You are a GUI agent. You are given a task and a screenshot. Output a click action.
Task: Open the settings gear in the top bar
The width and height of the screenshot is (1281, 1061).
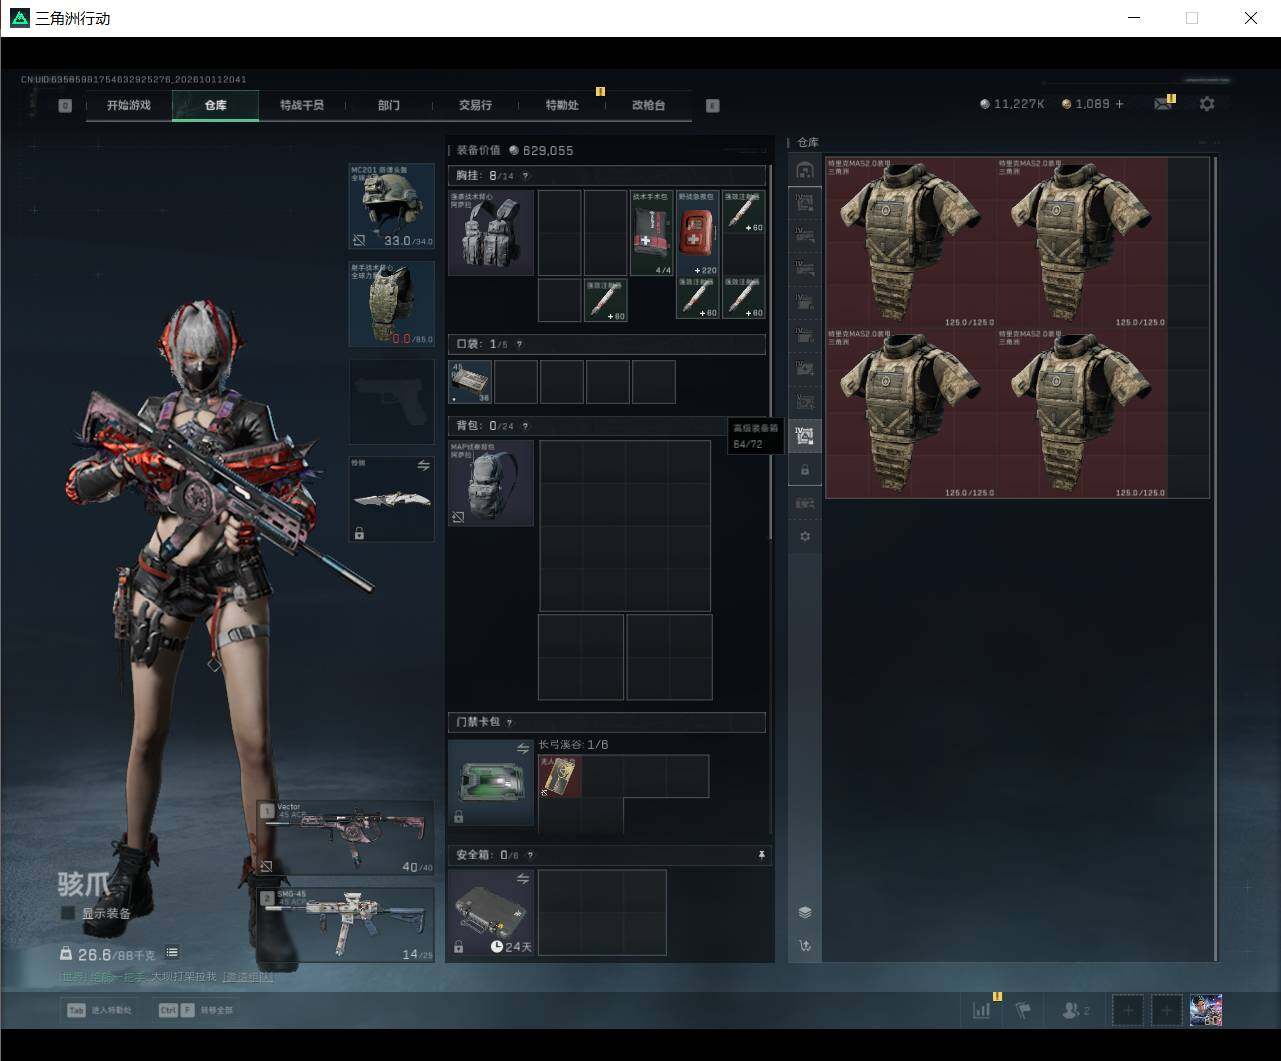(x=1207, y=104)
